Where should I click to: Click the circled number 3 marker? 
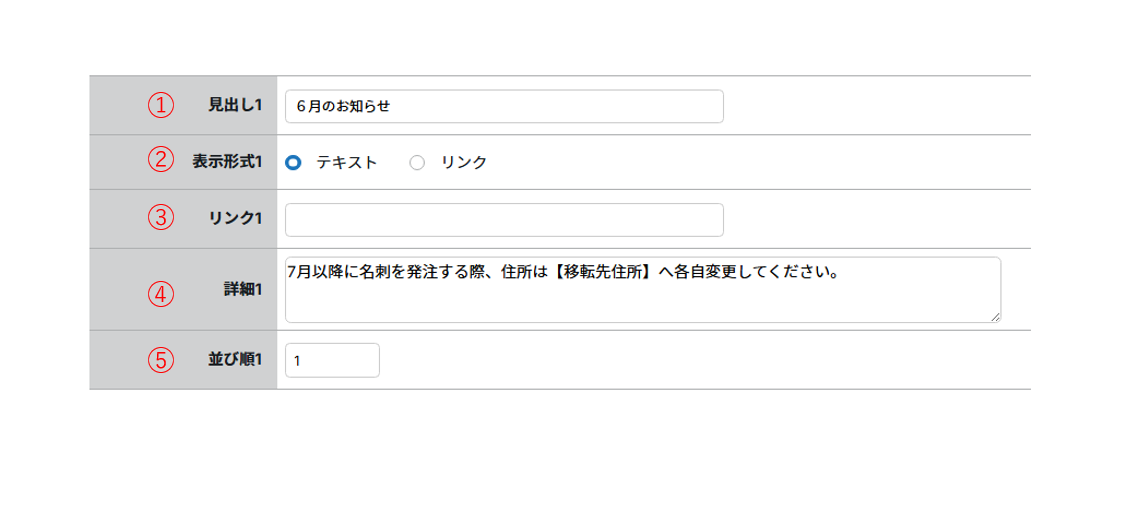(x=161, y=217)
